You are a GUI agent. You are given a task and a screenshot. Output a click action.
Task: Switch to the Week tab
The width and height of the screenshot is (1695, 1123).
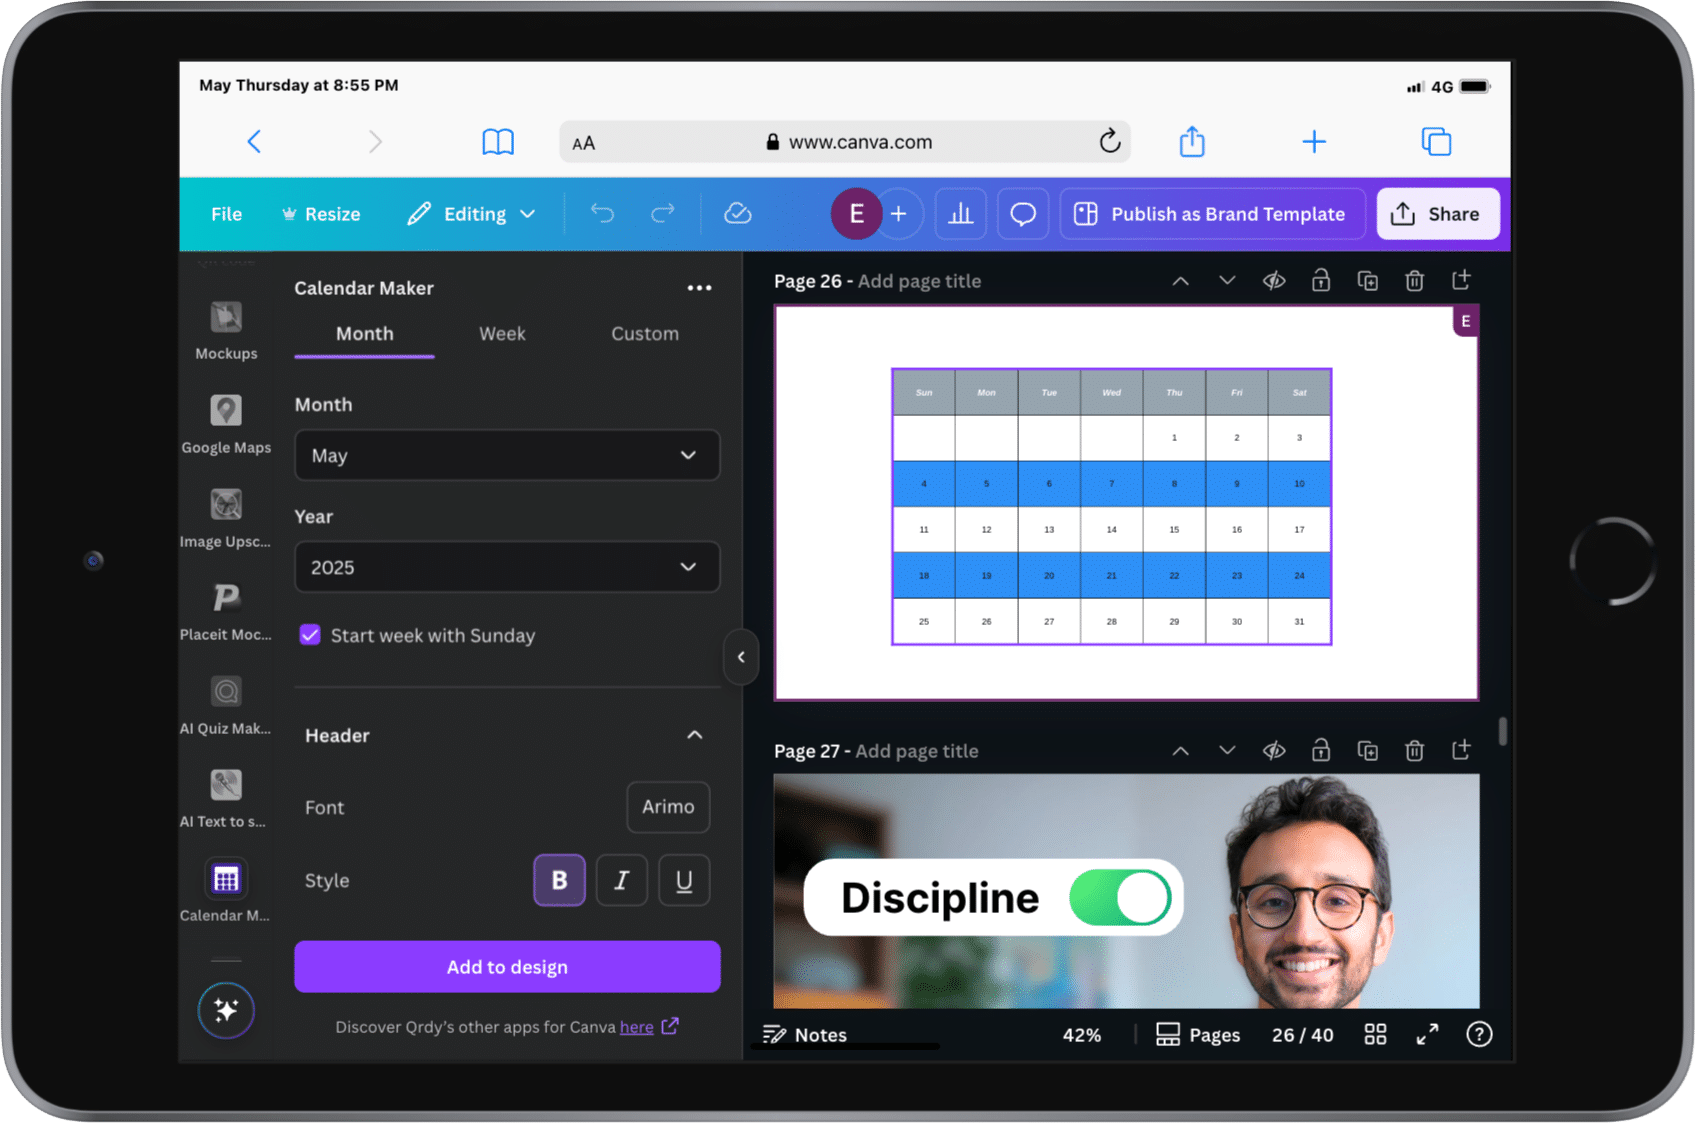[x=502, y=334]
